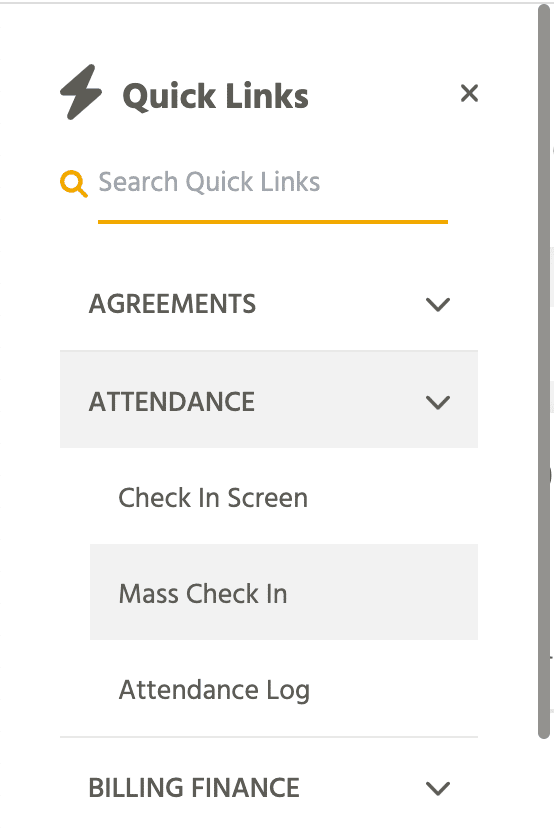The width and height of the screenshot is (554, 834).
Task: Click the orange magnifying glass search icon
Action: 73,184
